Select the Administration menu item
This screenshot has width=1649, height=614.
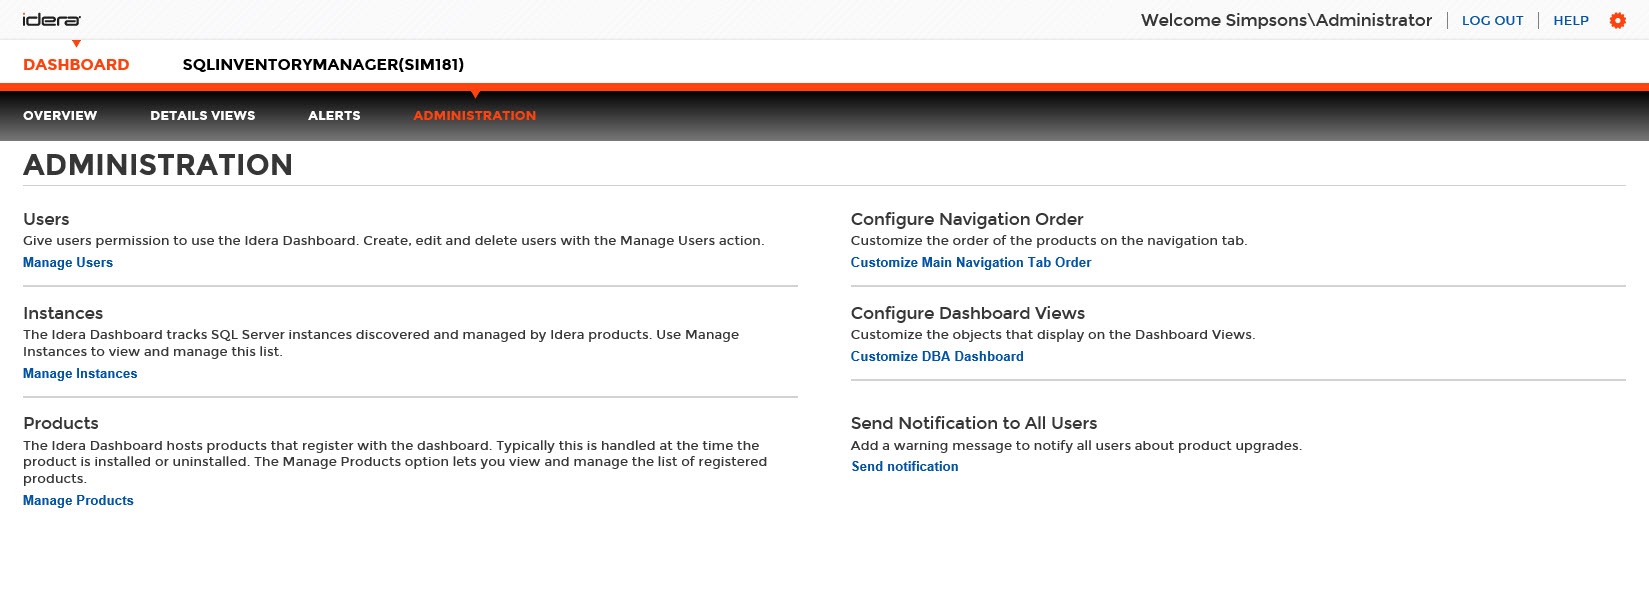(474, 116)
